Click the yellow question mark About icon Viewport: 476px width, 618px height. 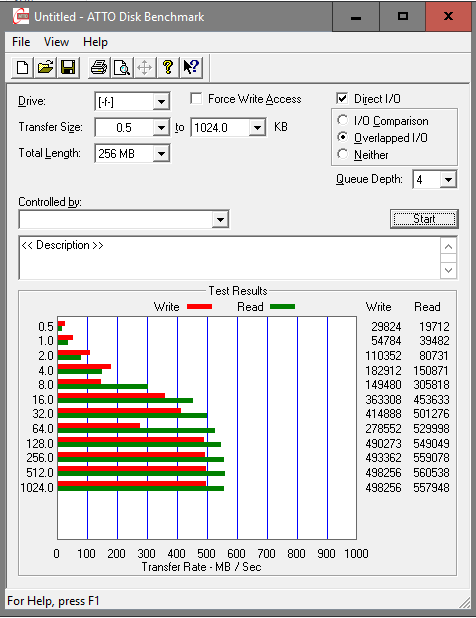(168, 67)
